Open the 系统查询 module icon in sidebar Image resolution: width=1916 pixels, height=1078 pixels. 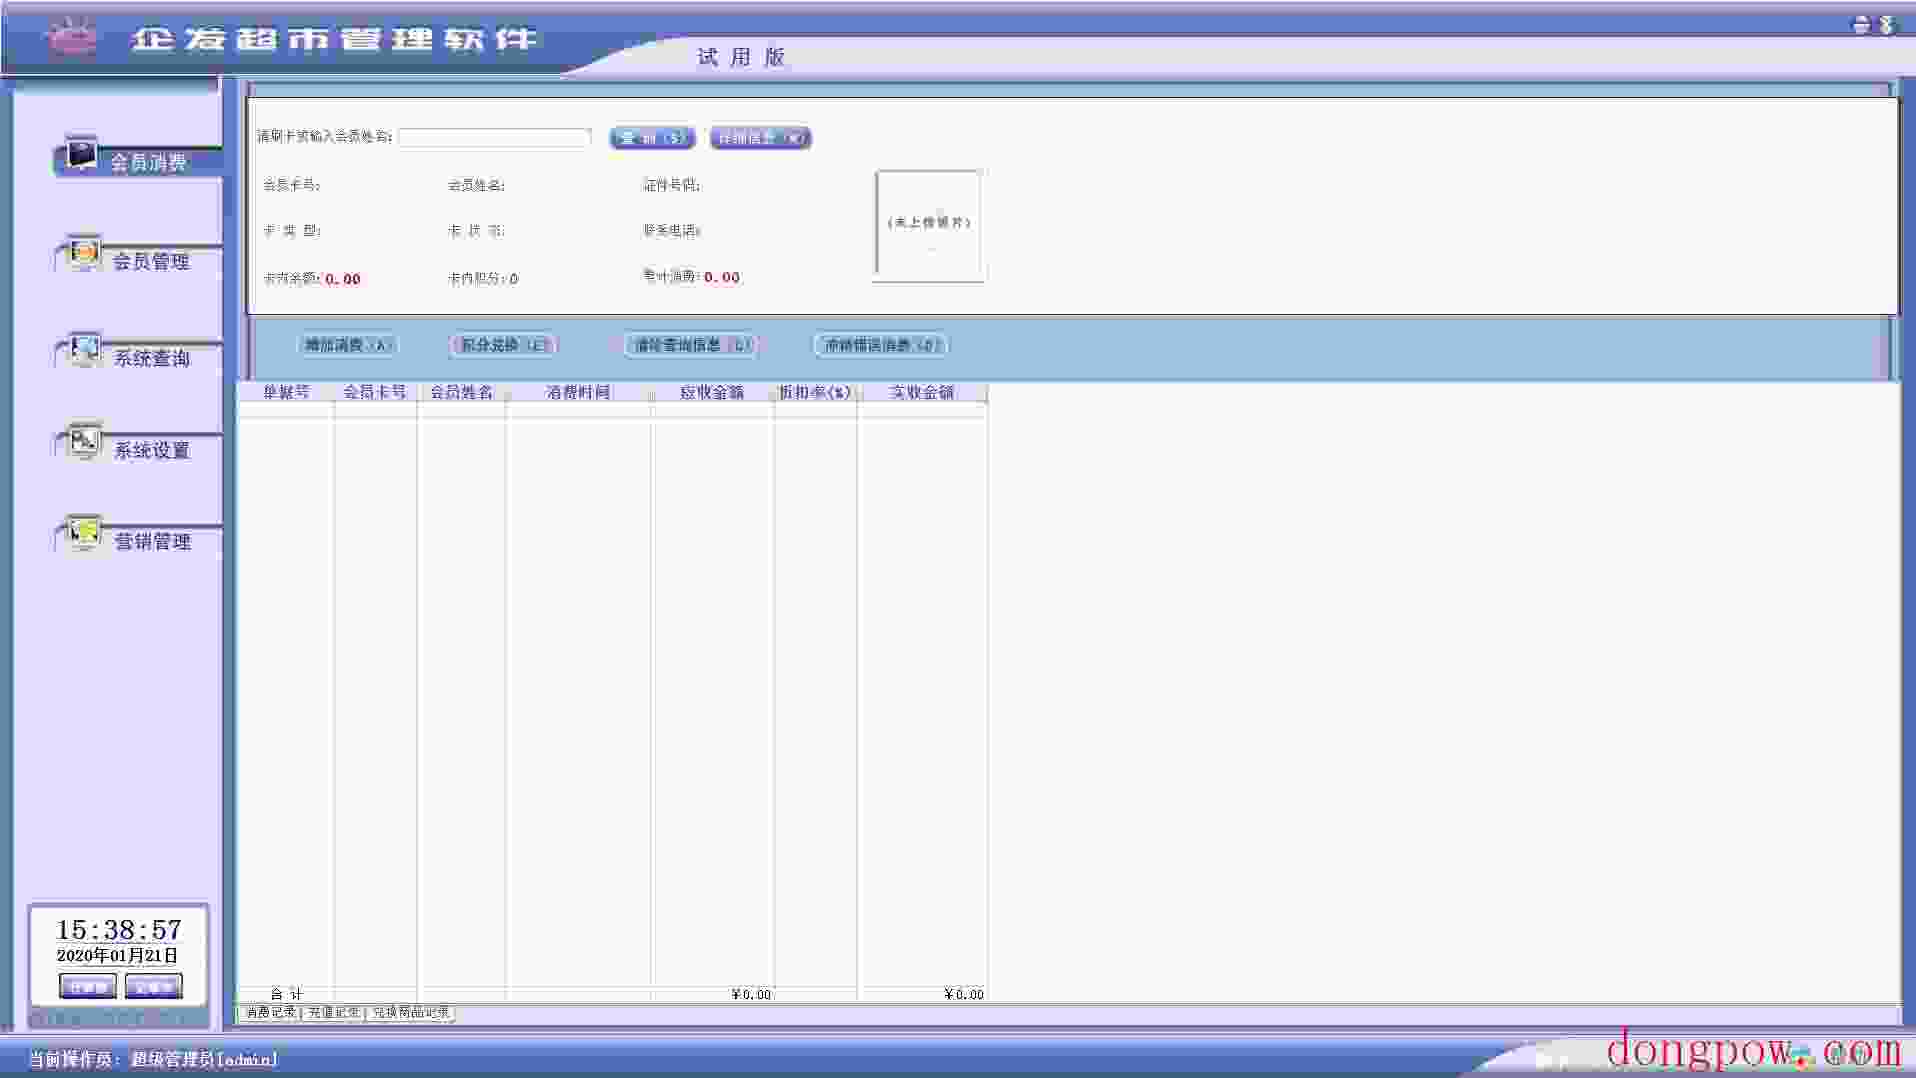83,351
